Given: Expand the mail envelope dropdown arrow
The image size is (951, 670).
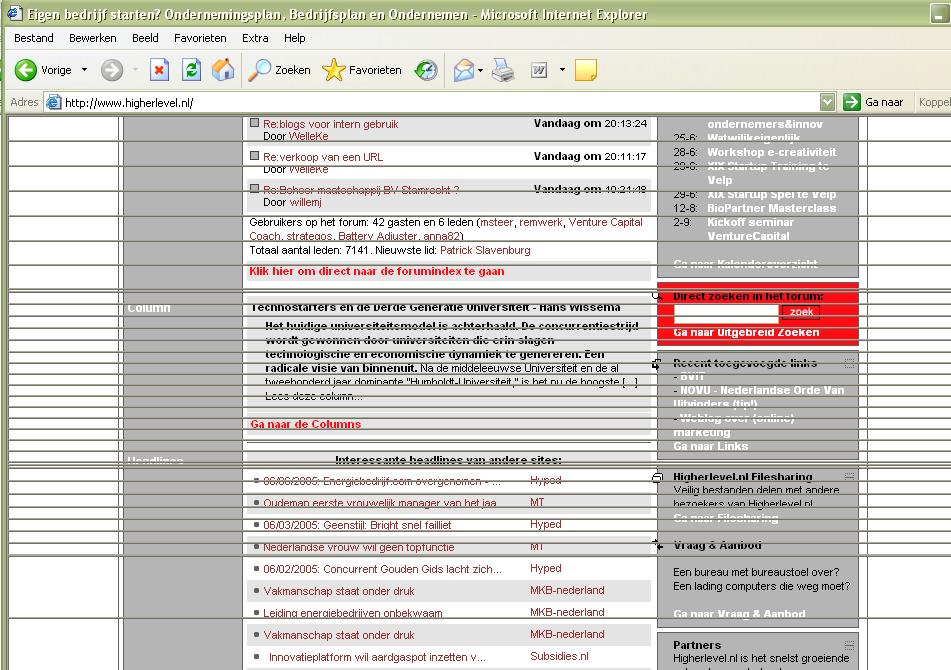Looking at the screenshot, I should [x=481, y=70].
